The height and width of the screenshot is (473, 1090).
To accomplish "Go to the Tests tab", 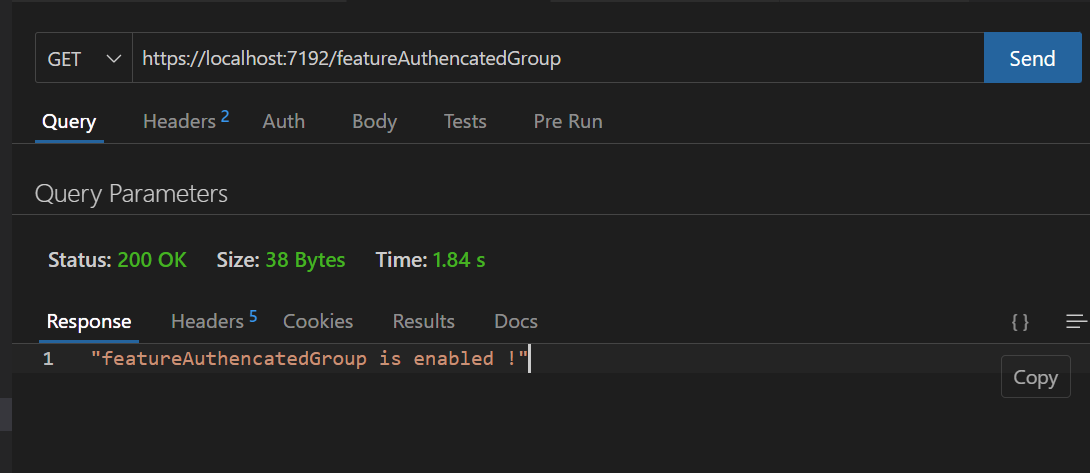I will pos(465,122).
